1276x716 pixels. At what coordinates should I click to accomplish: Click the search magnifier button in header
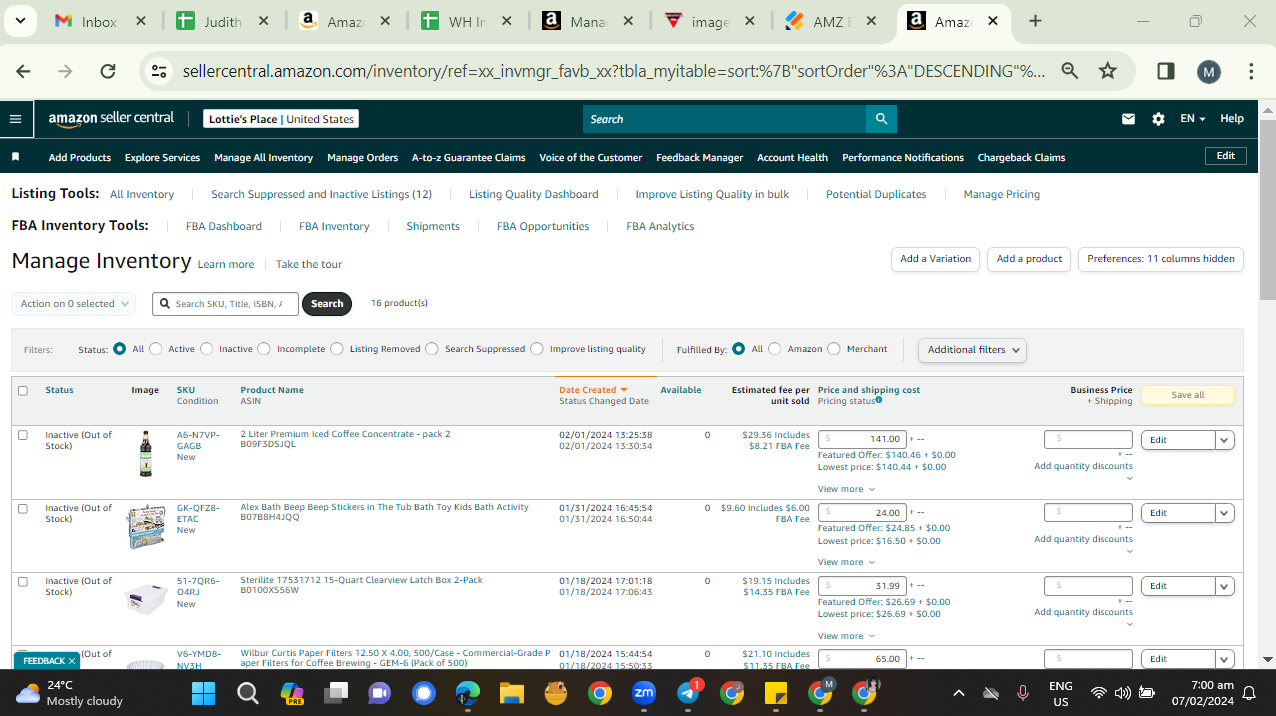click(x=881, y=119)
